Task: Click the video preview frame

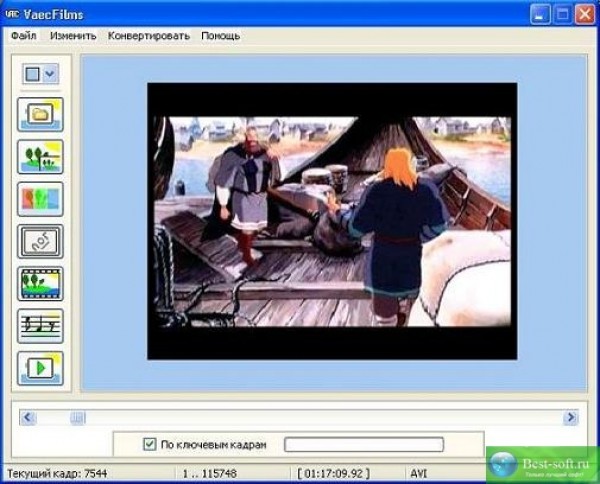Action: coord(332,221)
